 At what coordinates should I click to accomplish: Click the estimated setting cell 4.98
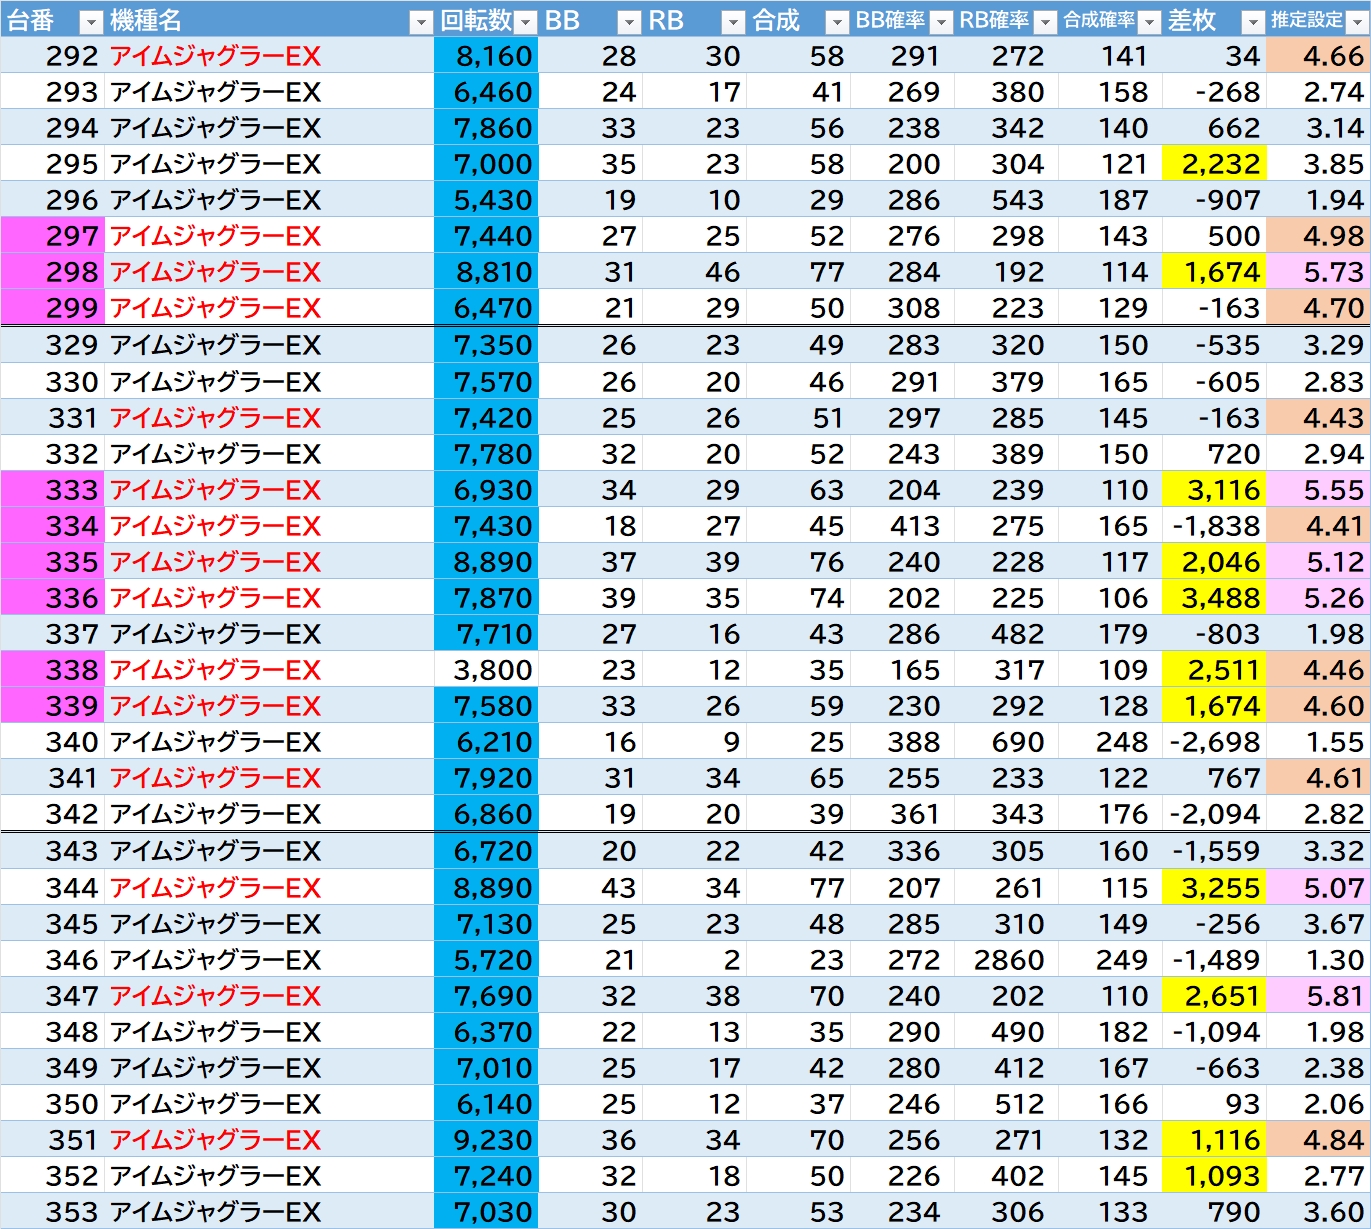coord(1319,236)
